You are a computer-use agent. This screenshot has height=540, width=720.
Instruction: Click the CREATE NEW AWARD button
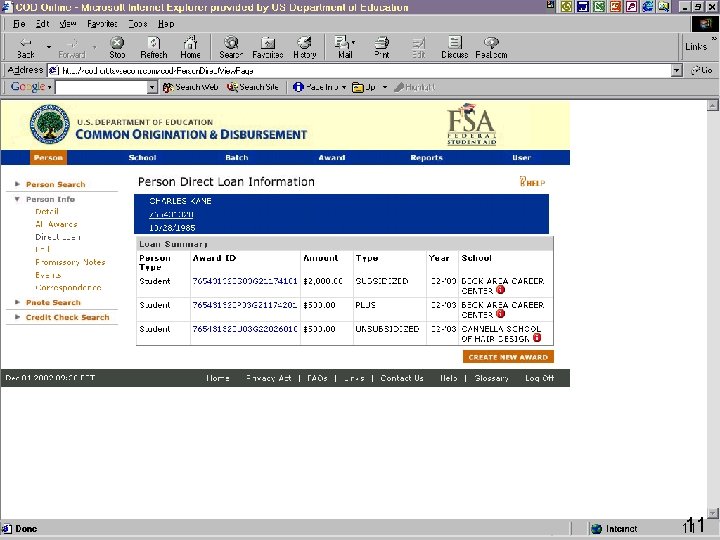pyautogui.click(x=508, y=357)
